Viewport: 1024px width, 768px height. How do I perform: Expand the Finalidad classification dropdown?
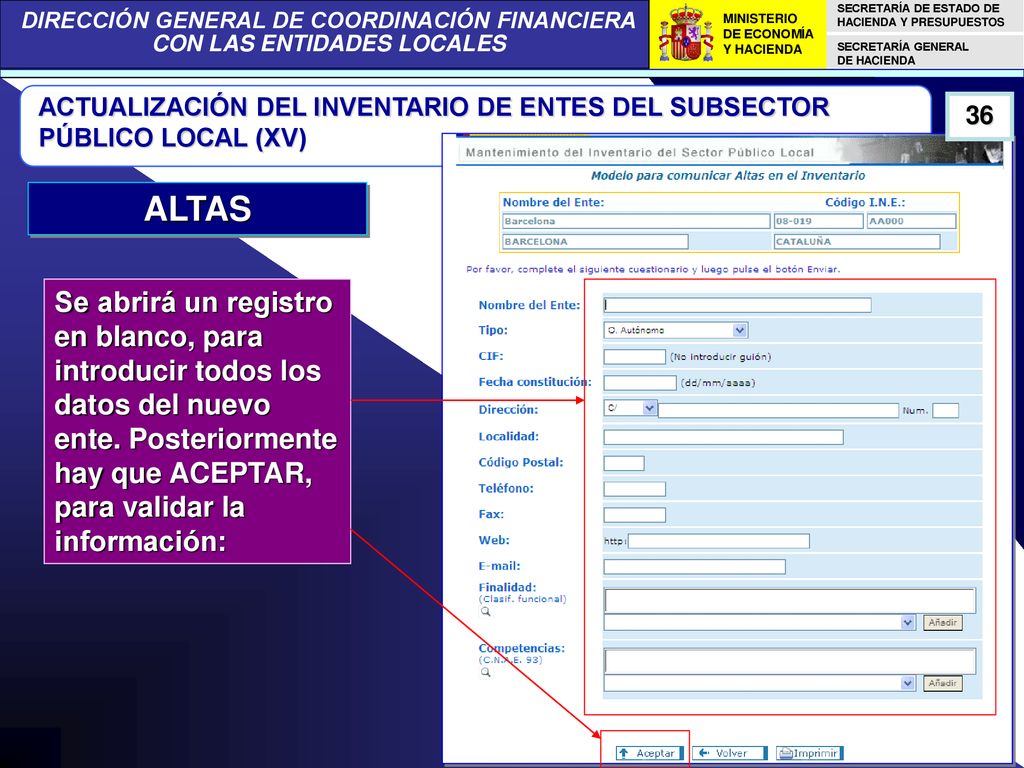coord(760,622)
